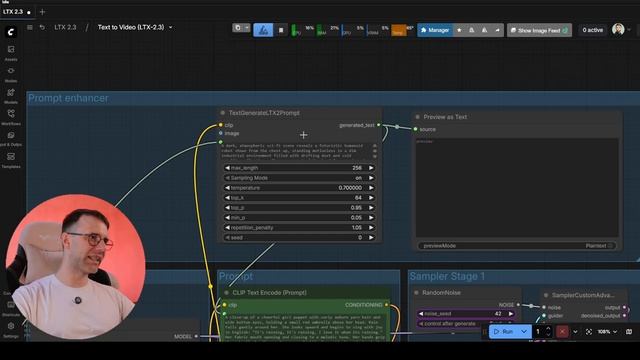Open the zoom 108% dropdown
Viewport: 640px width, 360px height.
(607, 332)
